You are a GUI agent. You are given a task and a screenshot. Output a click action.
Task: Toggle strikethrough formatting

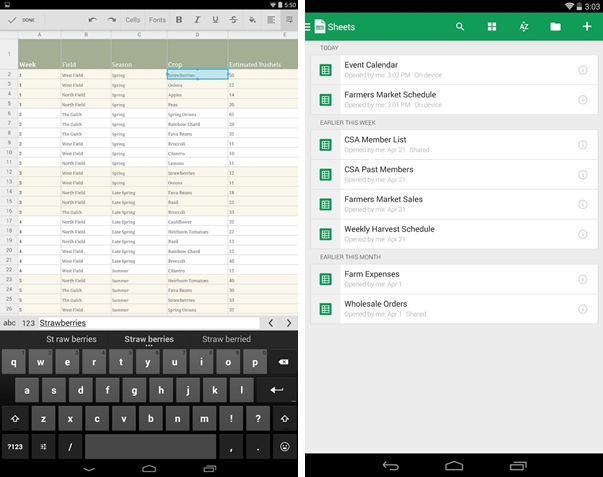pyautogui.click(x=233, y=20)
